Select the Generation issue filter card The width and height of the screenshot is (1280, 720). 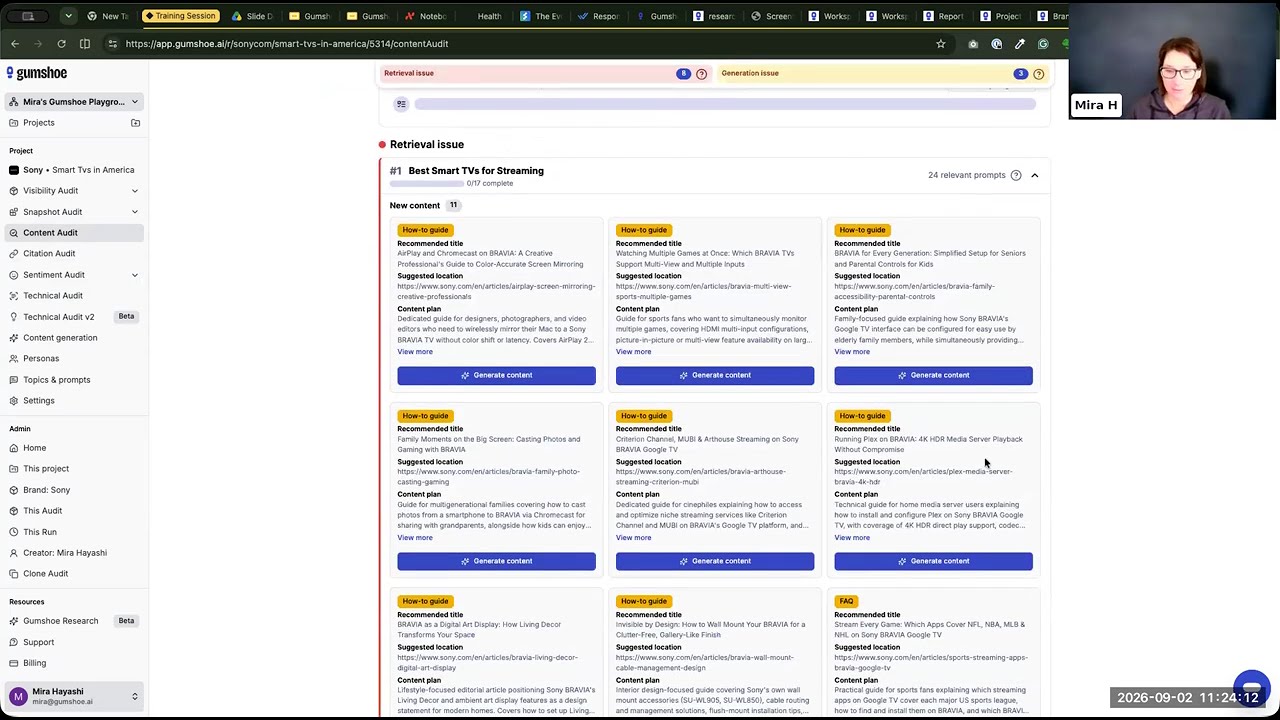coord(882,74)
